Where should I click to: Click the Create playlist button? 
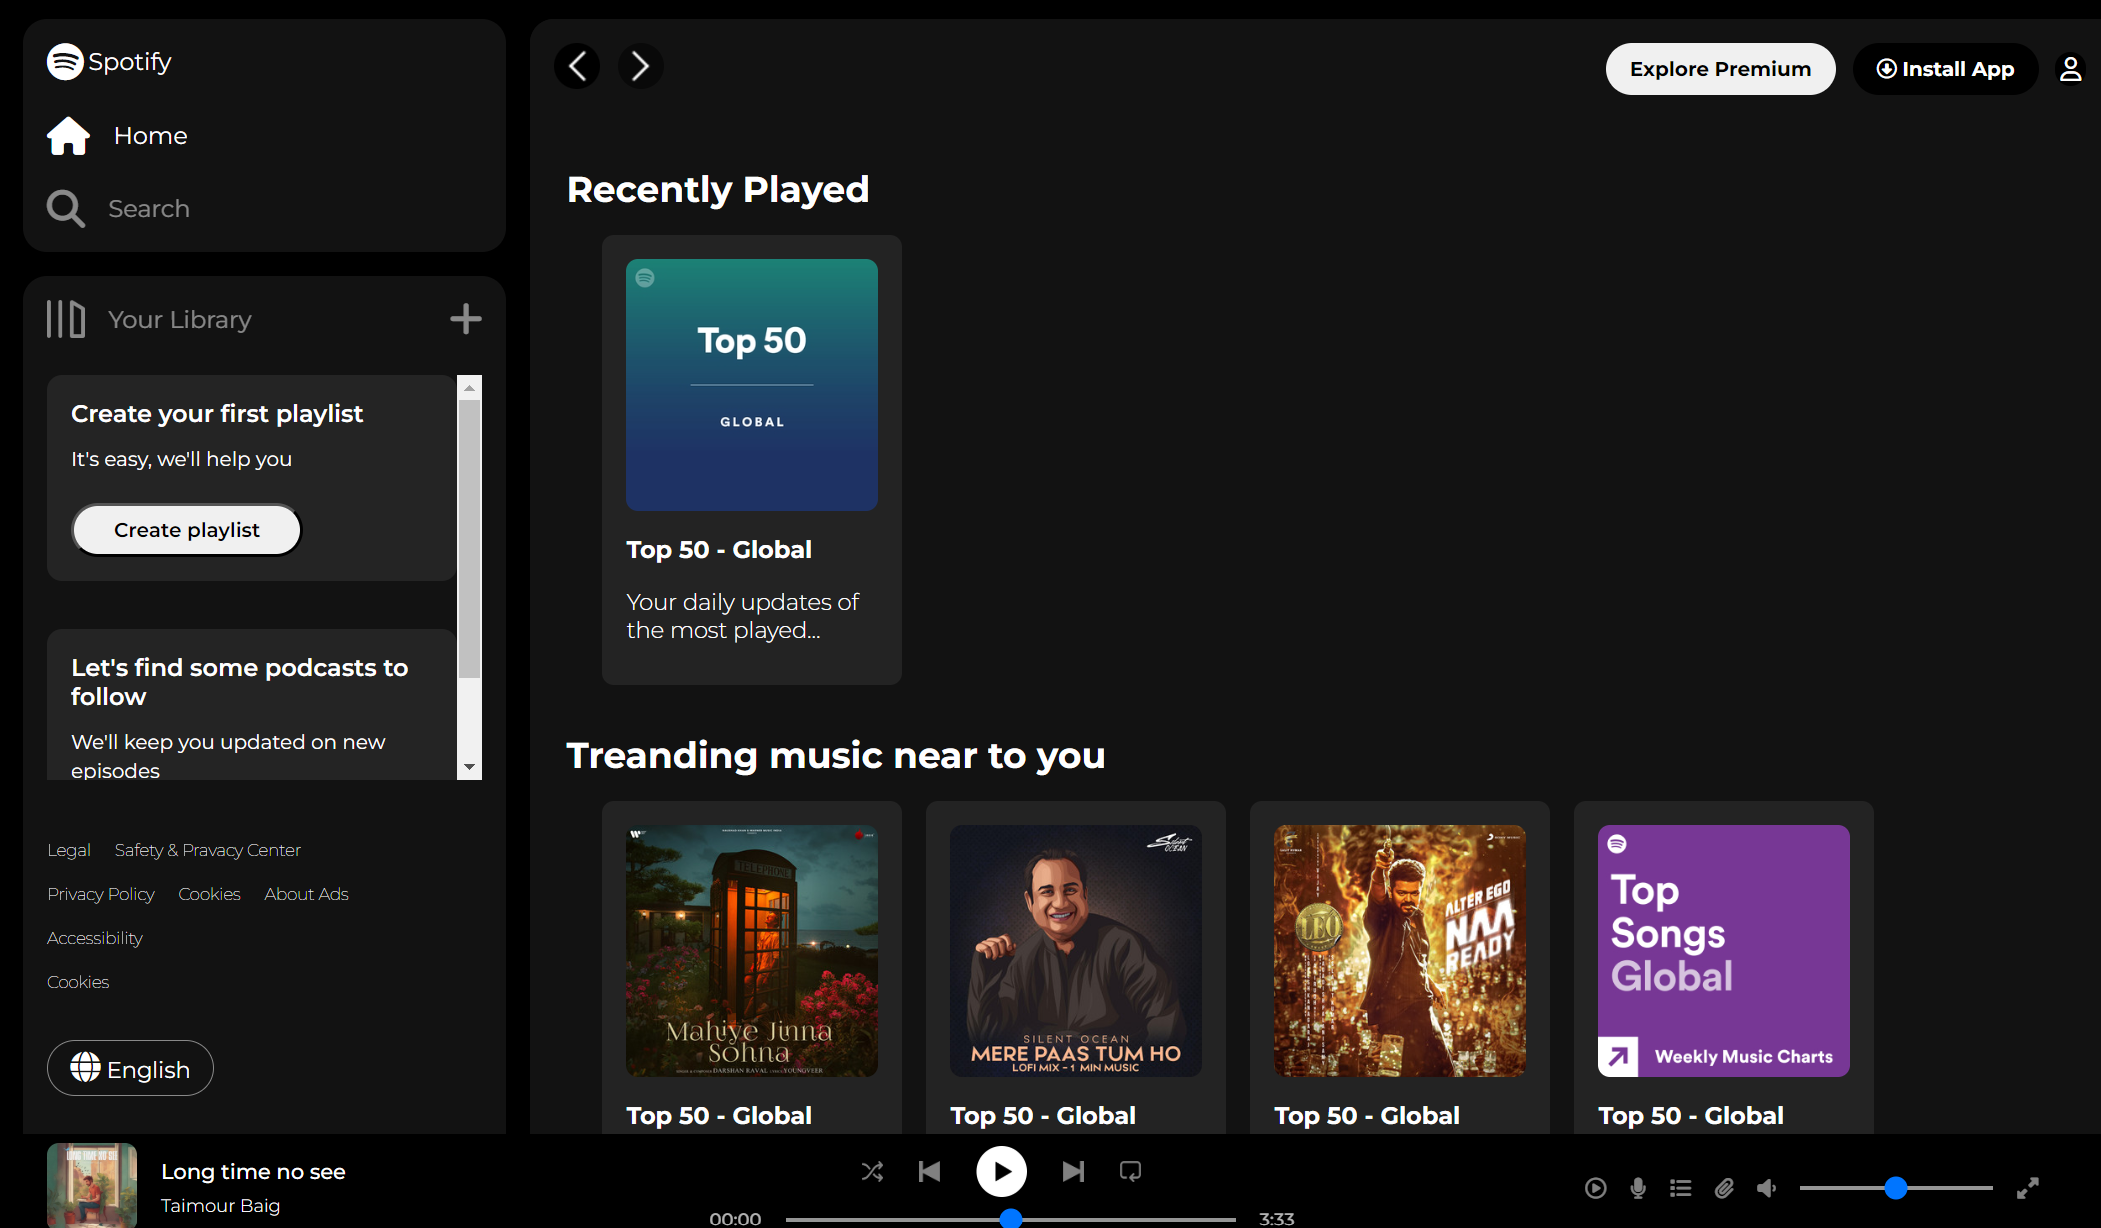[187, 530]
